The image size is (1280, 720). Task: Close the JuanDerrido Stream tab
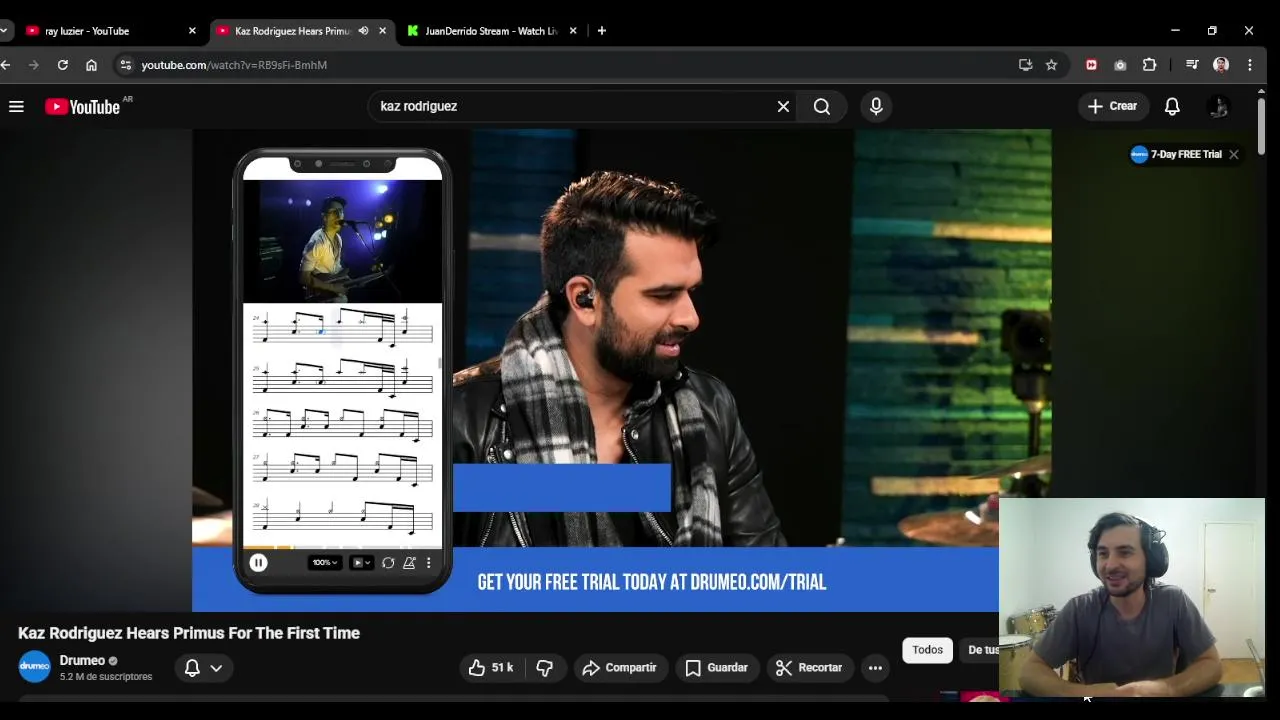573,31
